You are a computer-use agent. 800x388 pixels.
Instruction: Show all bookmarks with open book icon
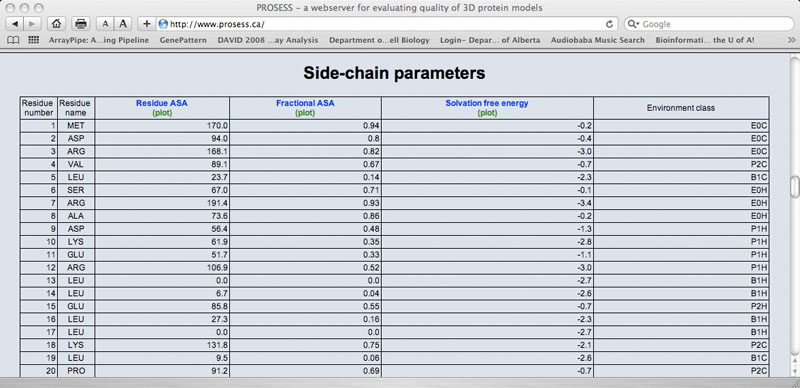tap(14, 40)
